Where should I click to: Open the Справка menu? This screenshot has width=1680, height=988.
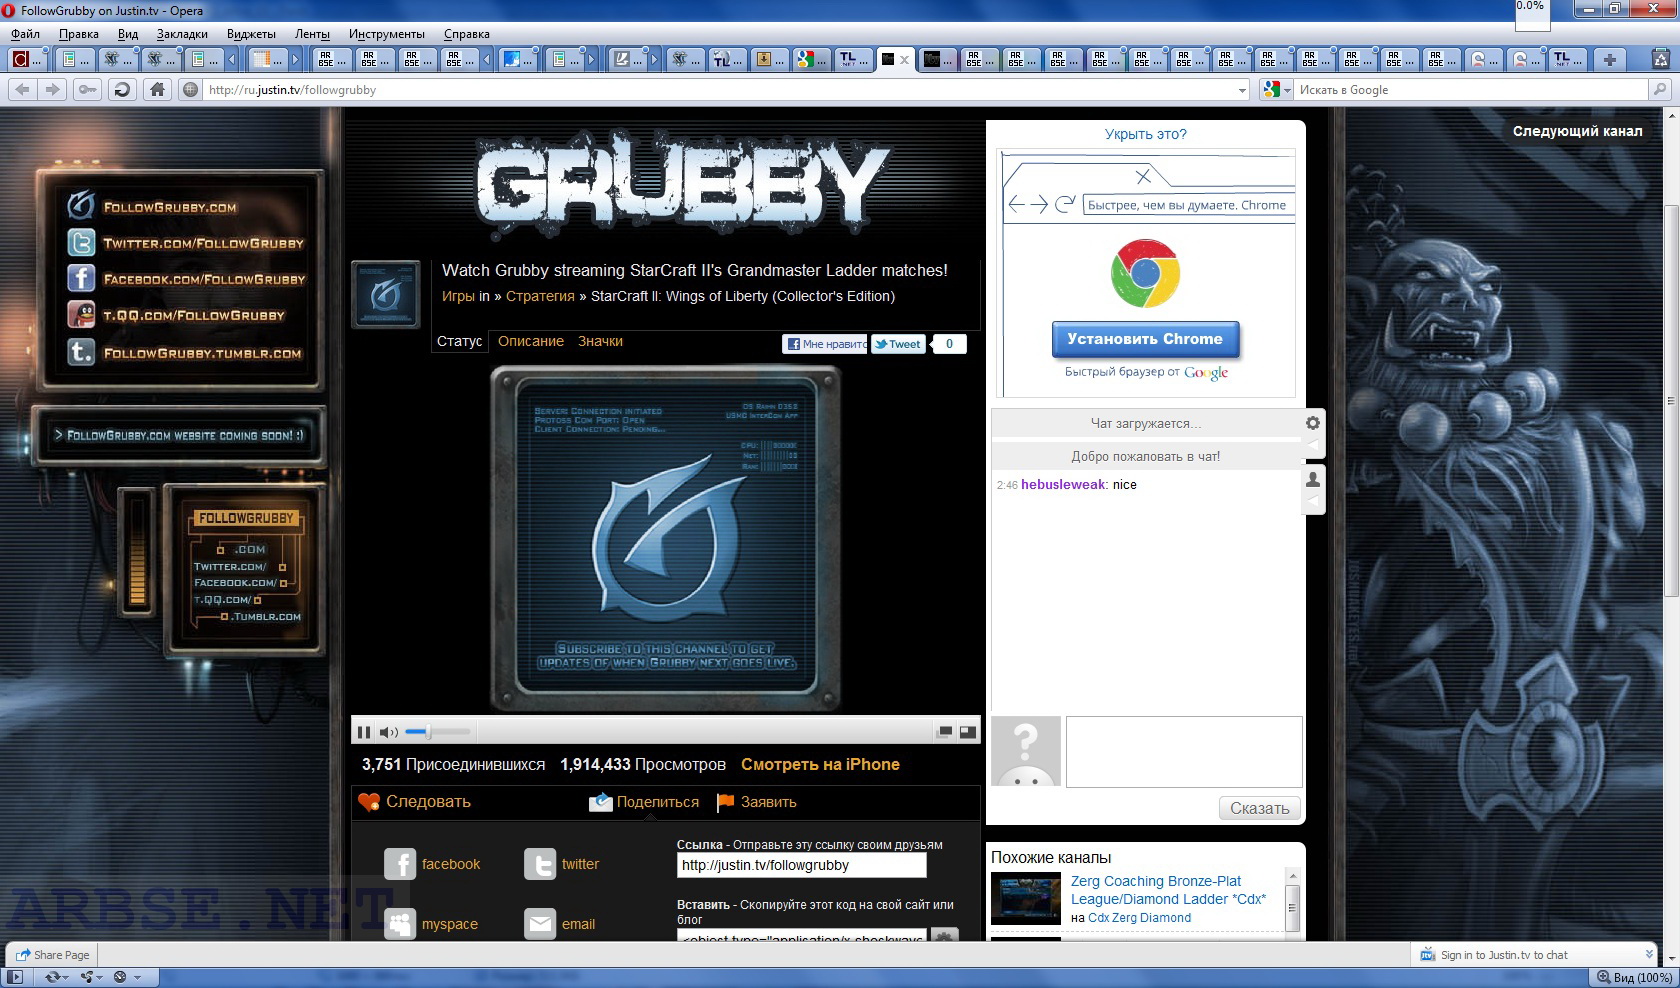467,34
